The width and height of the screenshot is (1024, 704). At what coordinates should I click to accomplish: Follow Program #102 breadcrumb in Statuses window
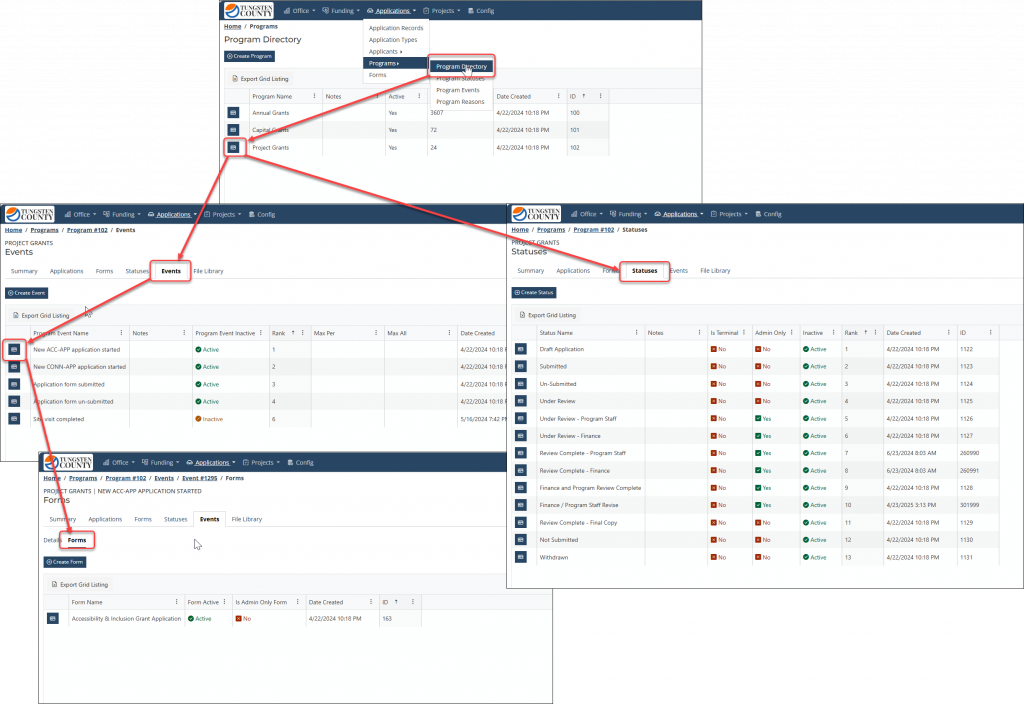tap(594, 230)
